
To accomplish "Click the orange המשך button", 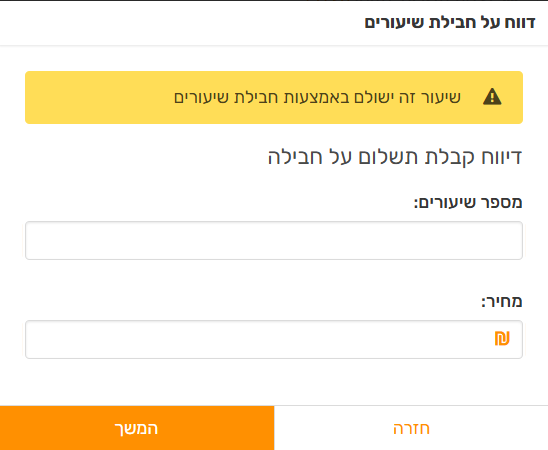I will (137, 428).
